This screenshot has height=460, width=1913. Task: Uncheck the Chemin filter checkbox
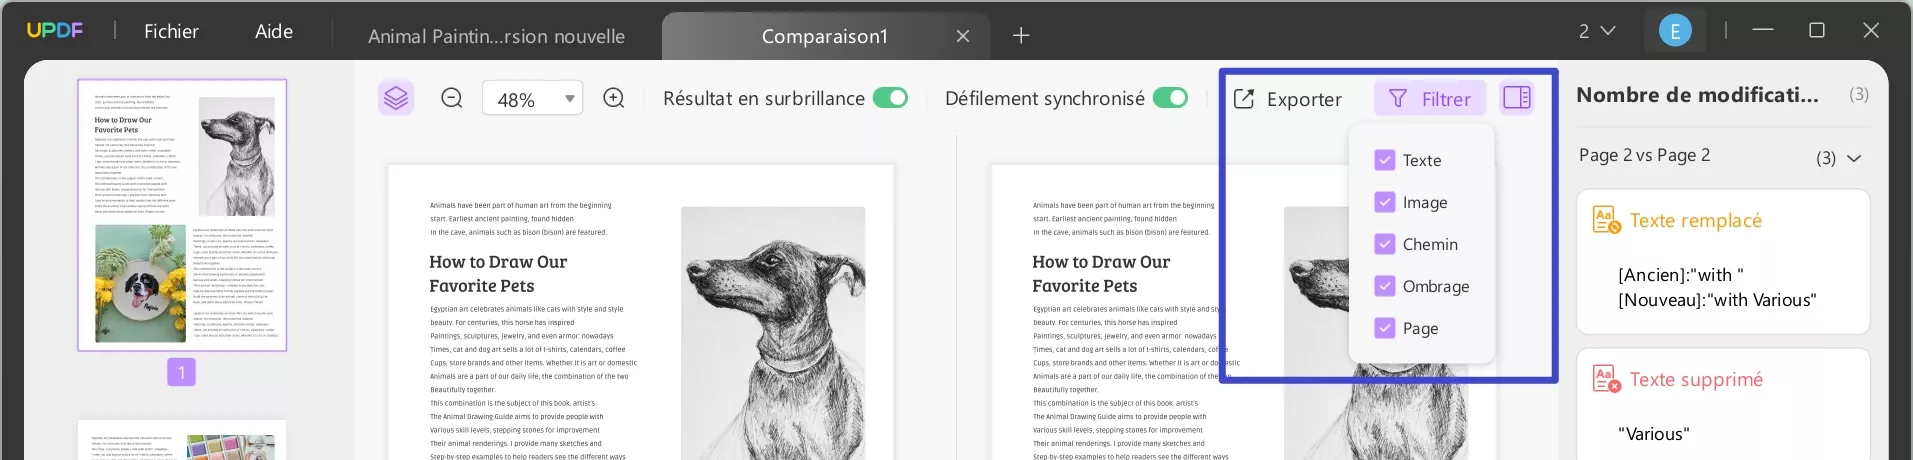pyautogui.click(x=1385, y=244)
